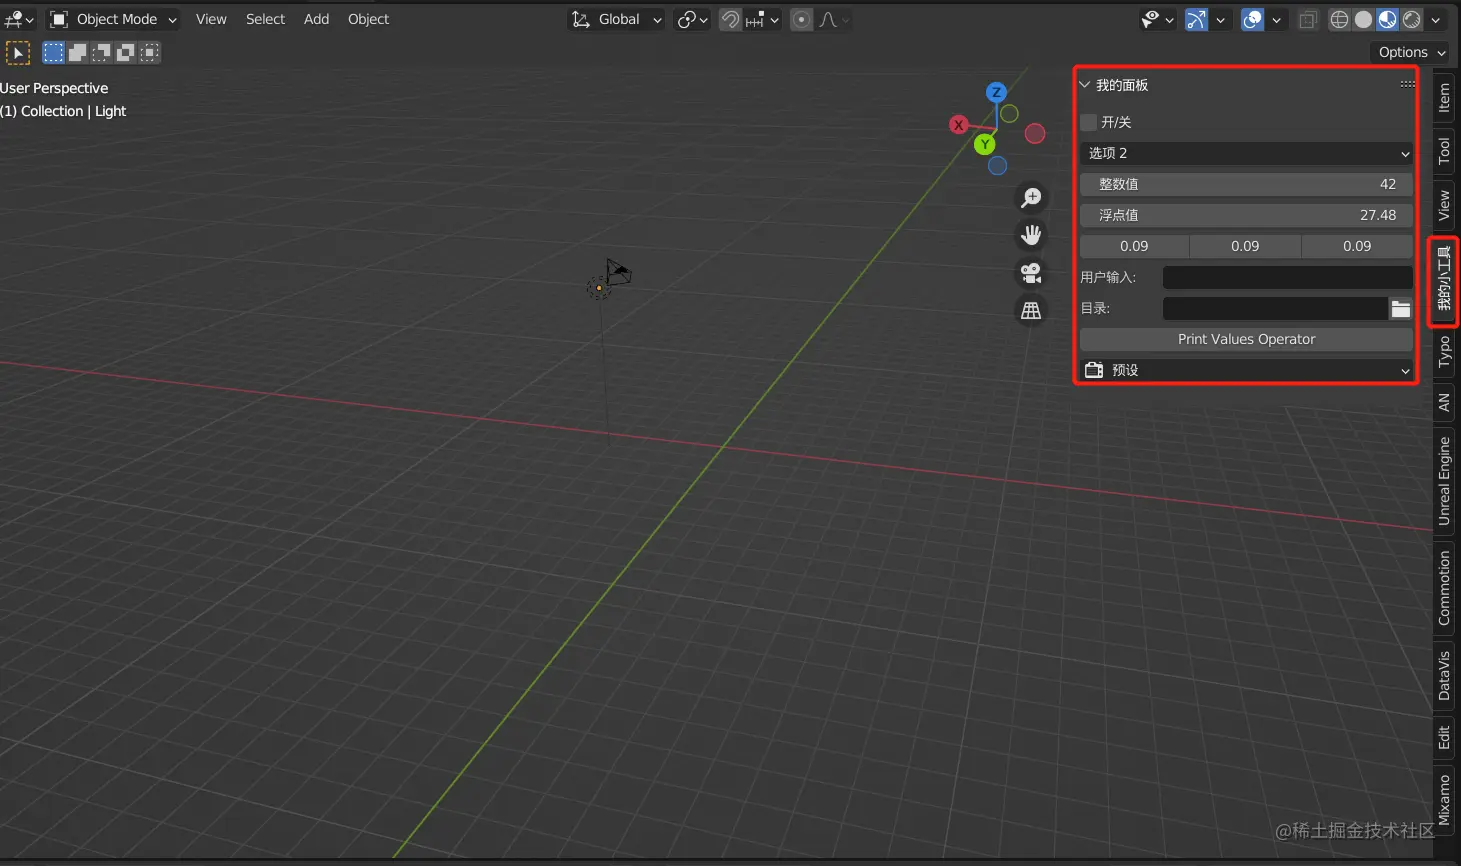Switch to the 我的小工具 sidebar tab
The image size is (1461, 866).
coord(1444,281)
